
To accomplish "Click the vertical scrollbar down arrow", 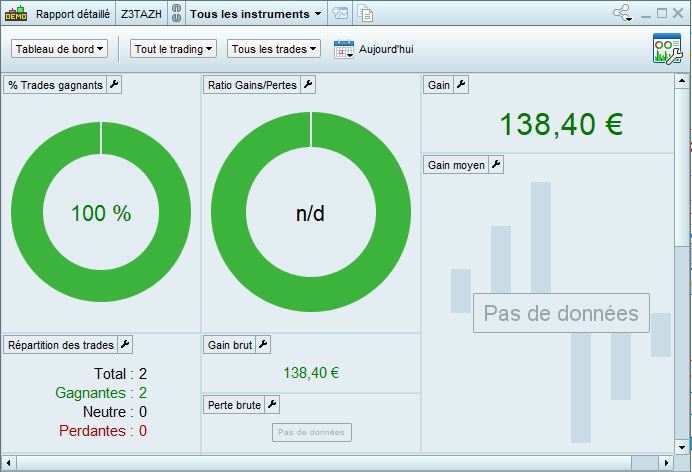I will pyautogui.click(x=681, y=446).
